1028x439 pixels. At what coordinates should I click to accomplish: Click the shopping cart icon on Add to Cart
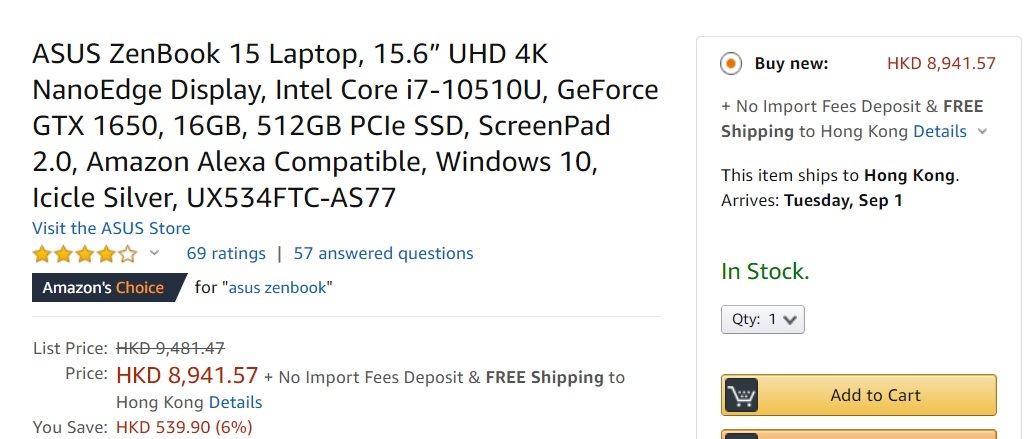741,395
